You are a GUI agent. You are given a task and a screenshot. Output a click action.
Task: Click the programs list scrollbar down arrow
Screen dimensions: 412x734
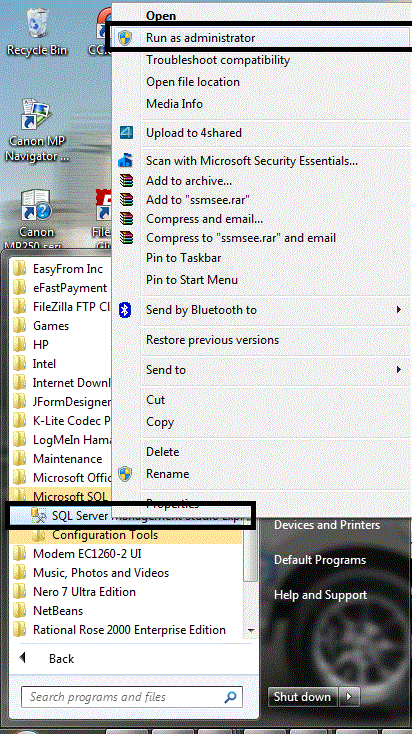pos(251,631)
